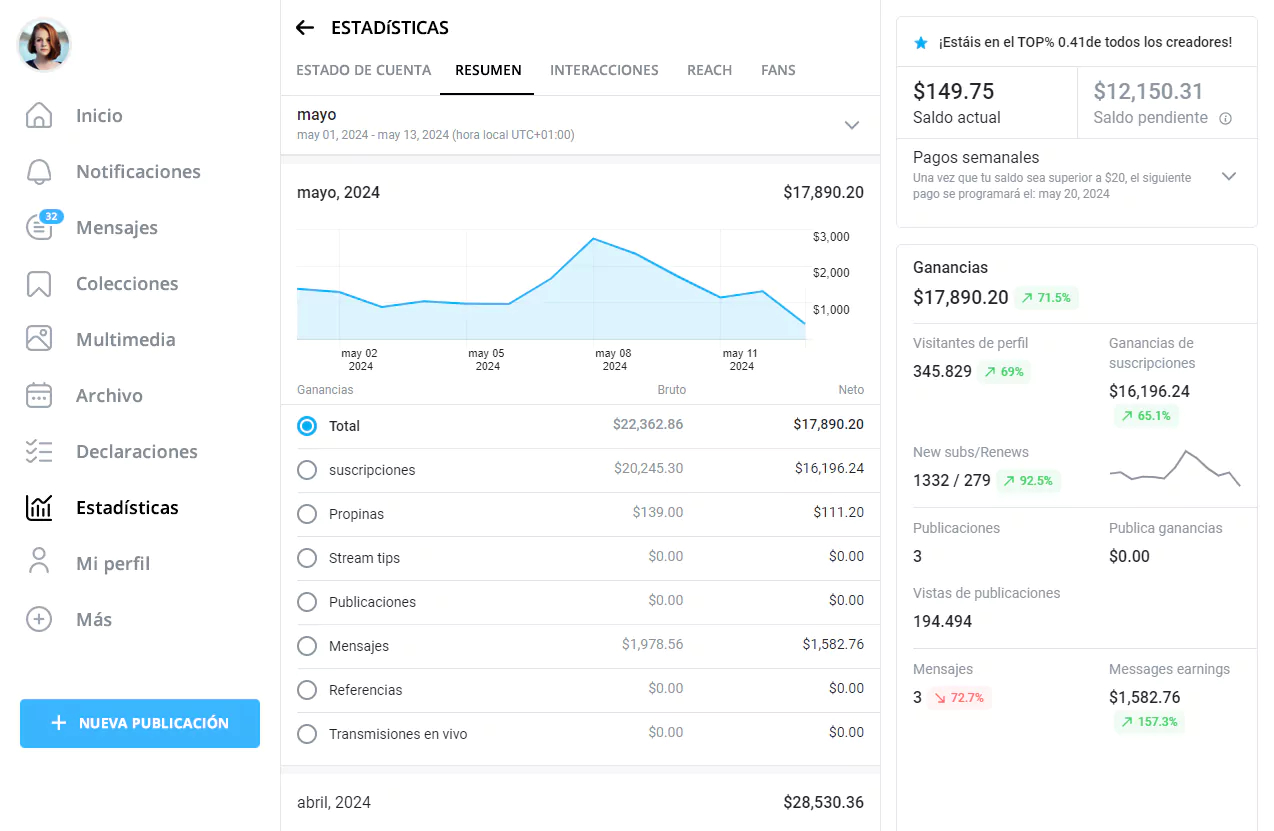The width and height of the screenshot is (1274, 831).
Task: Click the NUEVA PUBLICACIÓN button
Action: point(140,723)
